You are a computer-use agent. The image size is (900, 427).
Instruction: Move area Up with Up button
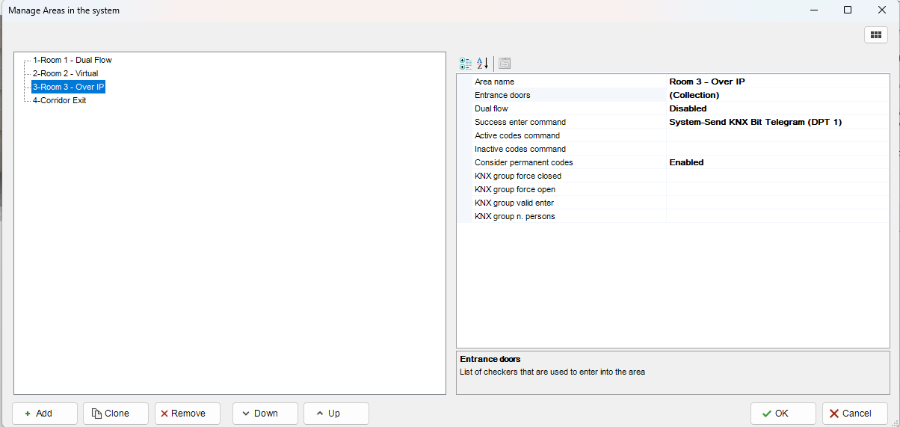coord(336,413)
